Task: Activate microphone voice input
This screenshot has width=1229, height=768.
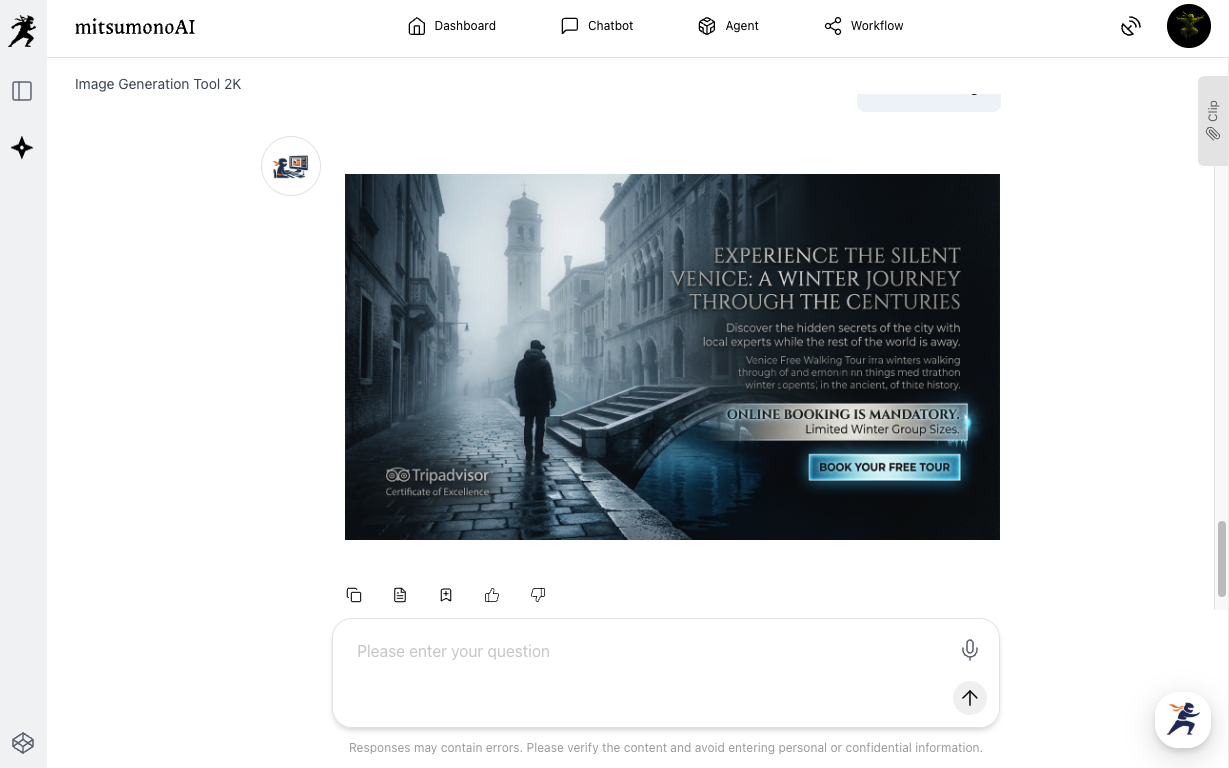Action: (x=969, y=650)
